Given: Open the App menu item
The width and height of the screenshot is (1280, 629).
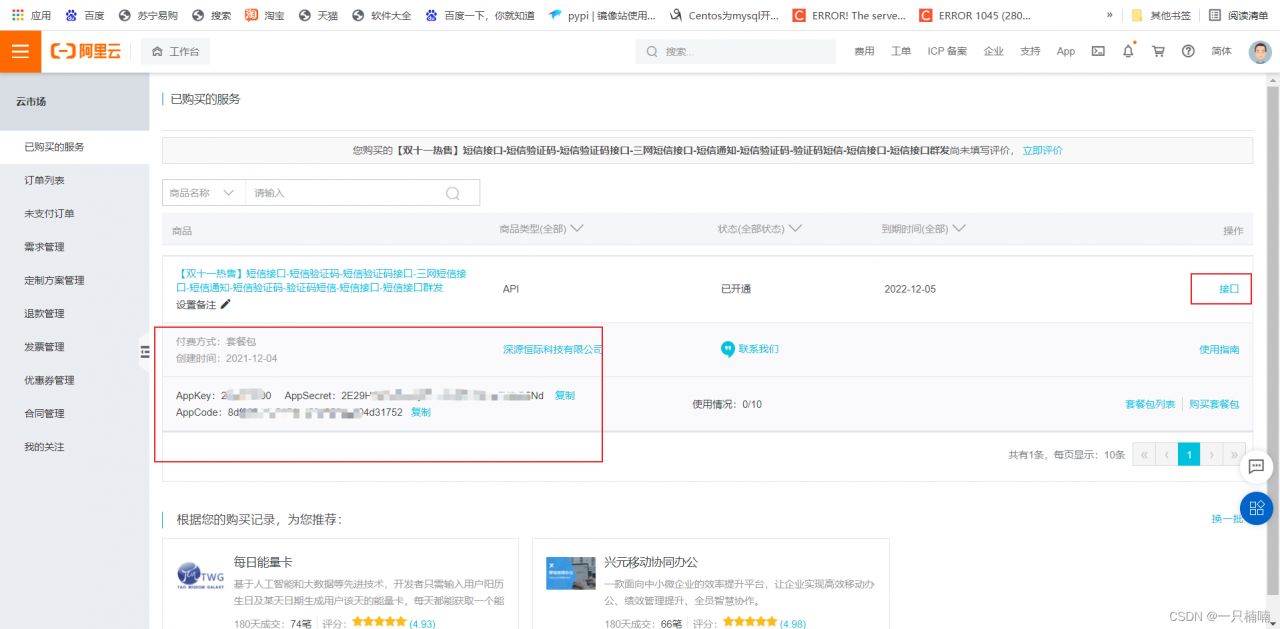Looking at the screenshot, I should click(x=1066, y=51).
